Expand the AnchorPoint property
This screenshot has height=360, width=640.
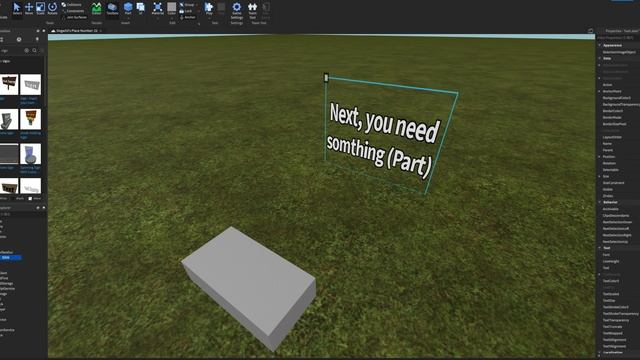tap(600, 91)
